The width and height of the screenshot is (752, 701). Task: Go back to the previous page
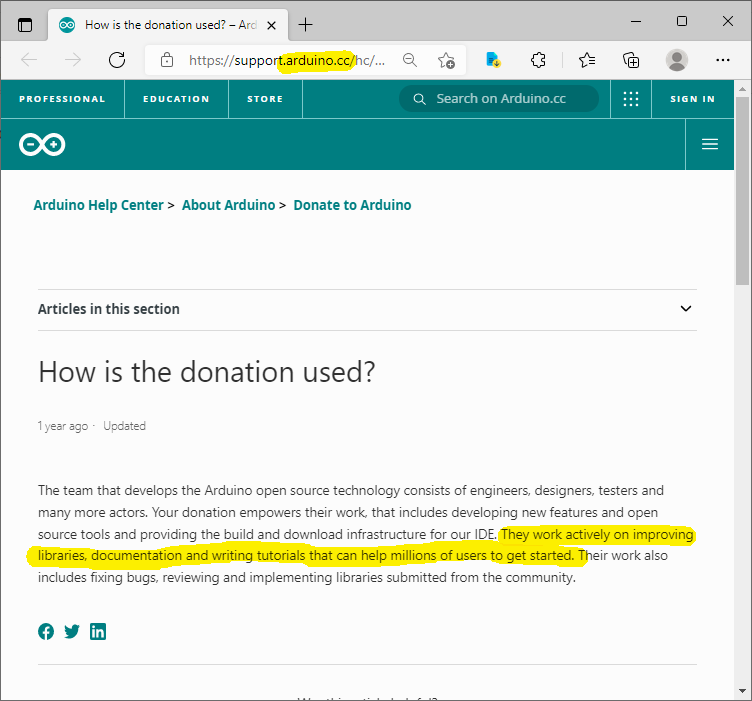29,60
